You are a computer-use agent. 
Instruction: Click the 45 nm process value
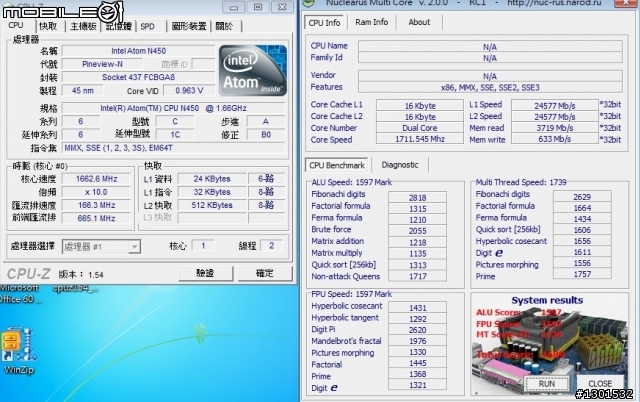pos(83,90)
